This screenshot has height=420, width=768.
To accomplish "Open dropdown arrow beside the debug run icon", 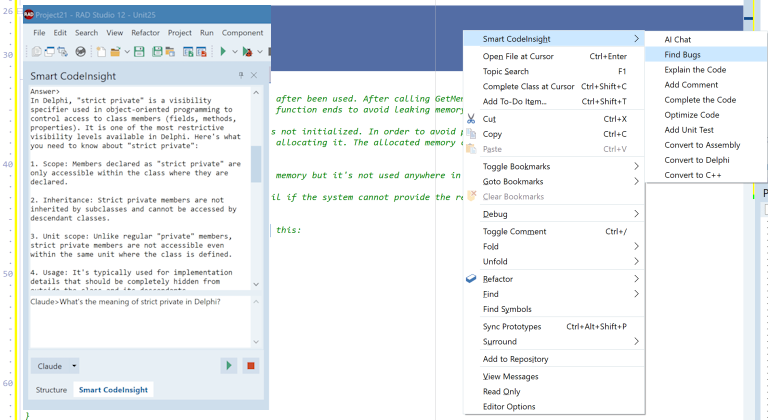I will (260, 51).
